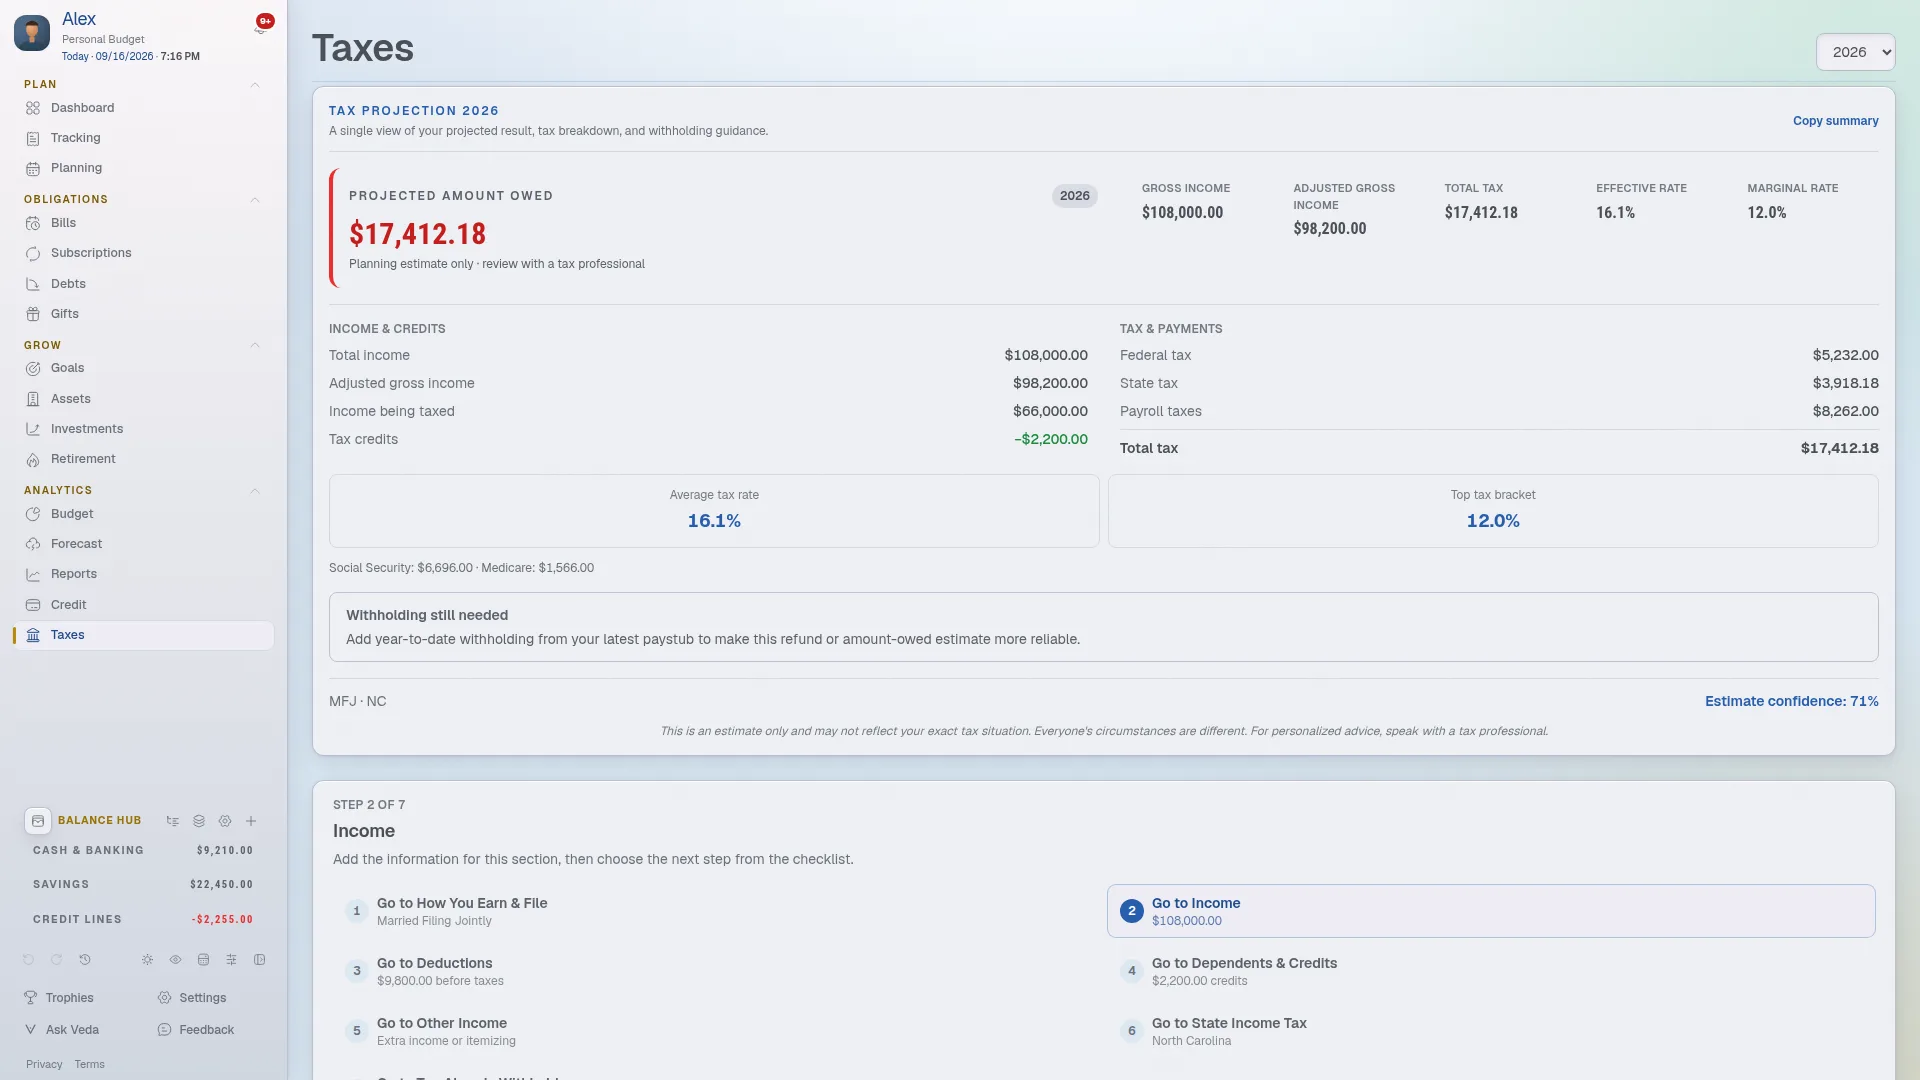Select the Go to Income step card
The width and height of the screenshot is (1920, 1080).
point(1490,911)
